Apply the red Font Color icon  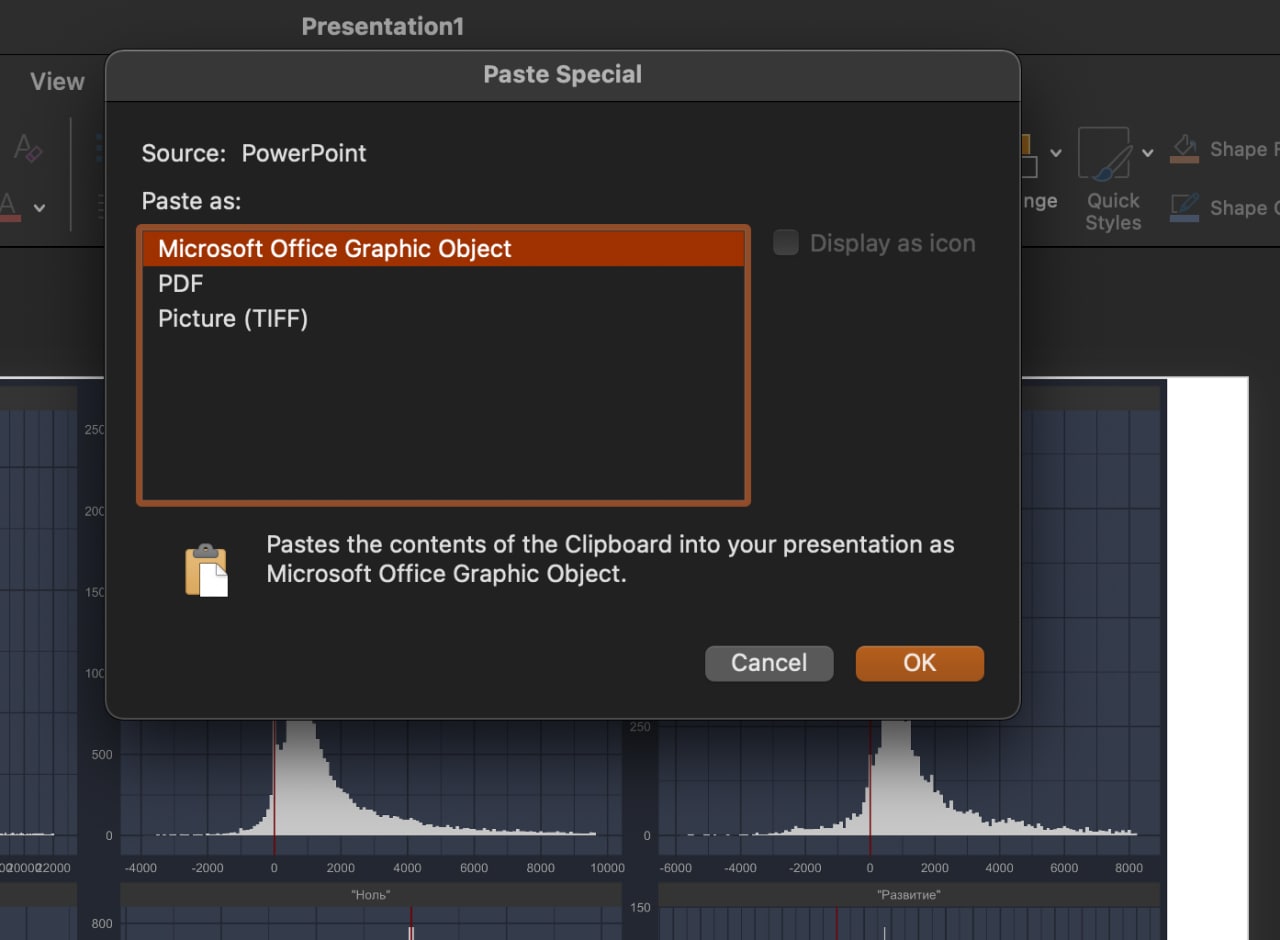[10, 207]
